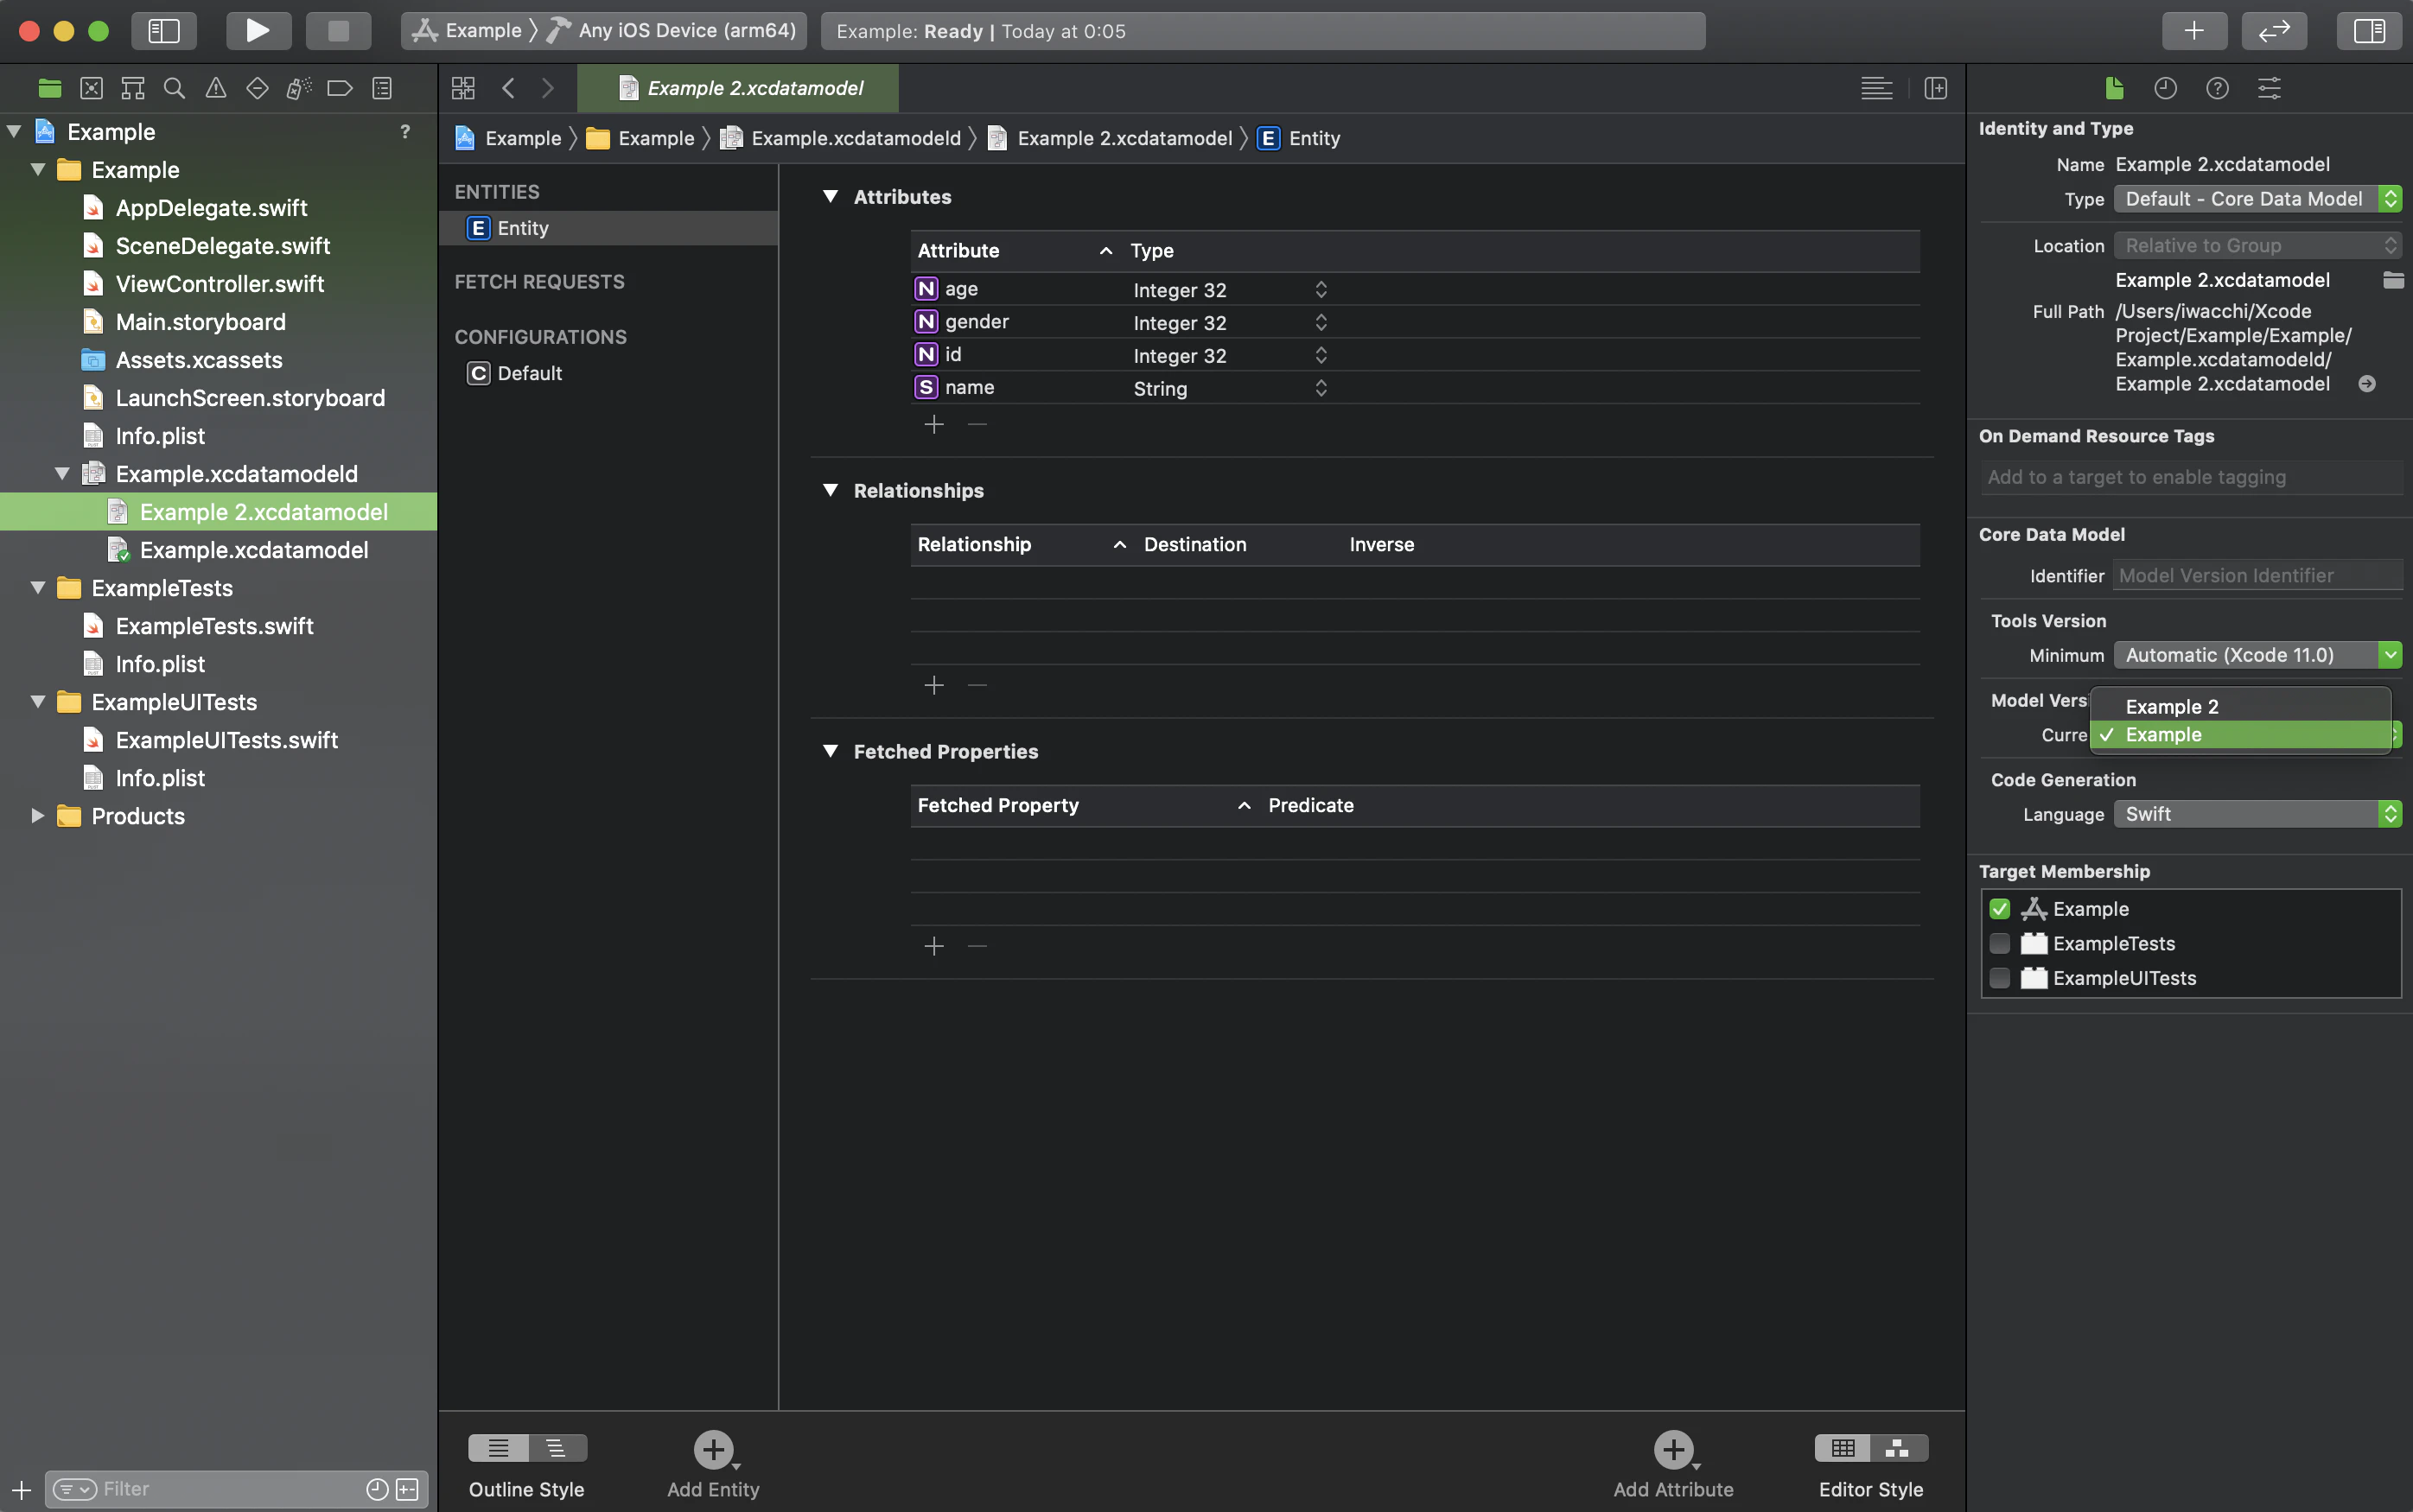Show the History inspector clock icon

coord(2165,88)
